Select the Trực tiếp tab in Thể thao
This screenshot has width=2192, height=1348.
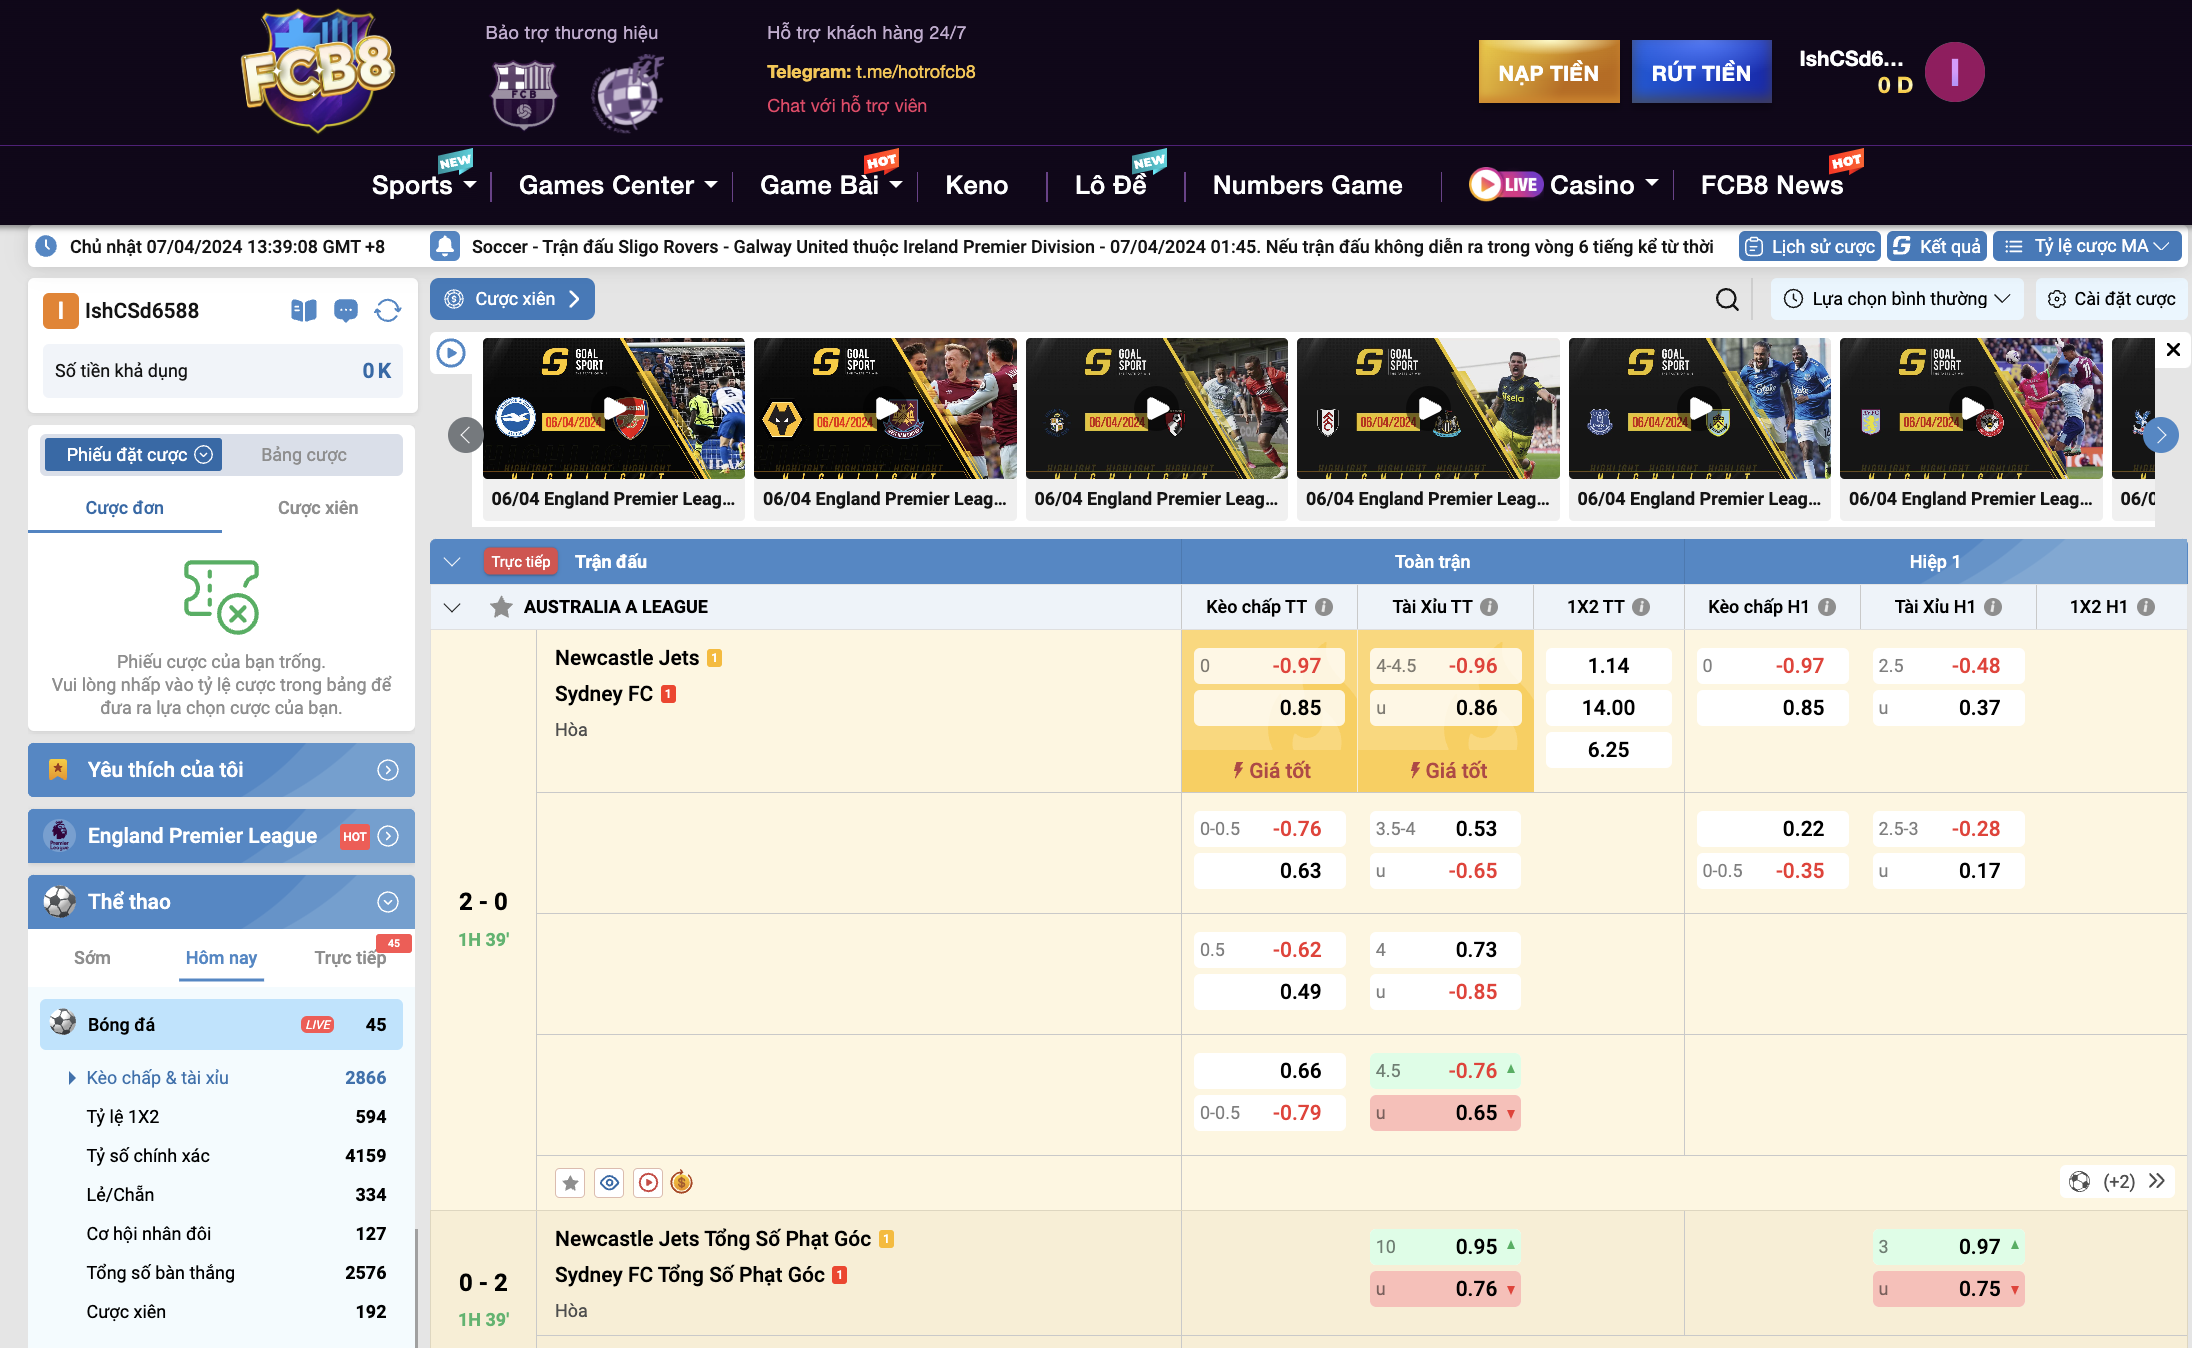[x=350, y=958]
